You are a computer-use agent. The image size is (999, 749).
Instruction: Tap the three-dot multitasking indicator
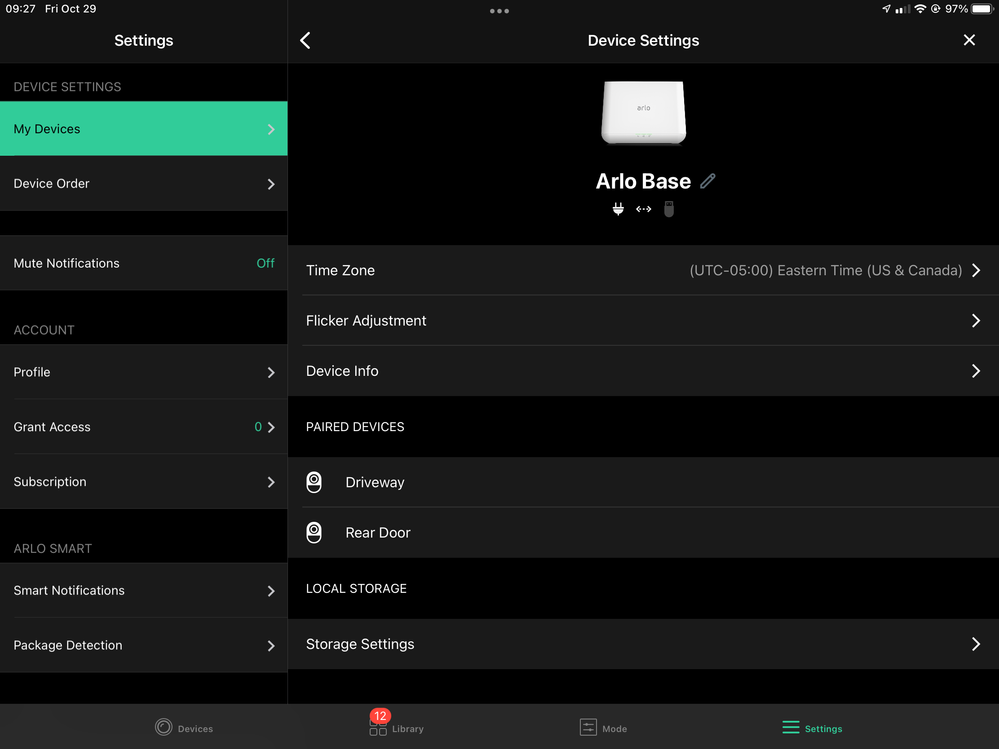500,11
